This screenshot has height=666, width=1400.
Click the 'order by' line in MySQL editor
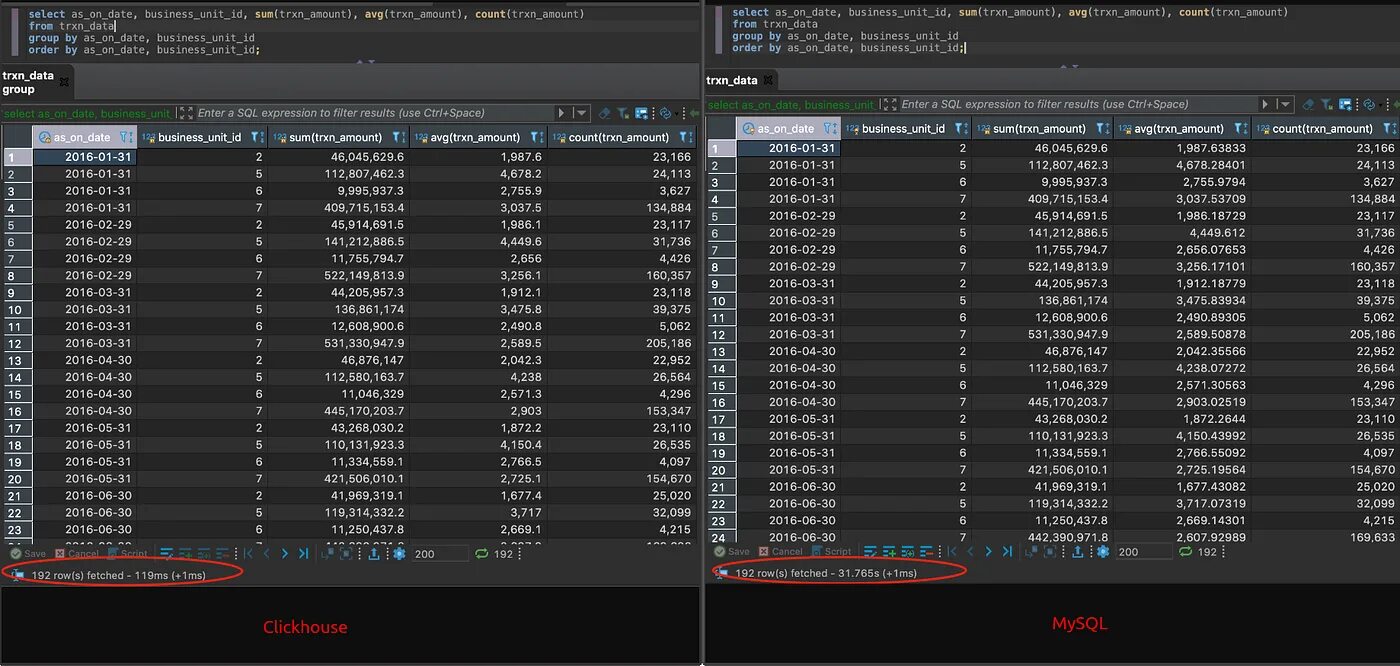click(x=849, y=48)
